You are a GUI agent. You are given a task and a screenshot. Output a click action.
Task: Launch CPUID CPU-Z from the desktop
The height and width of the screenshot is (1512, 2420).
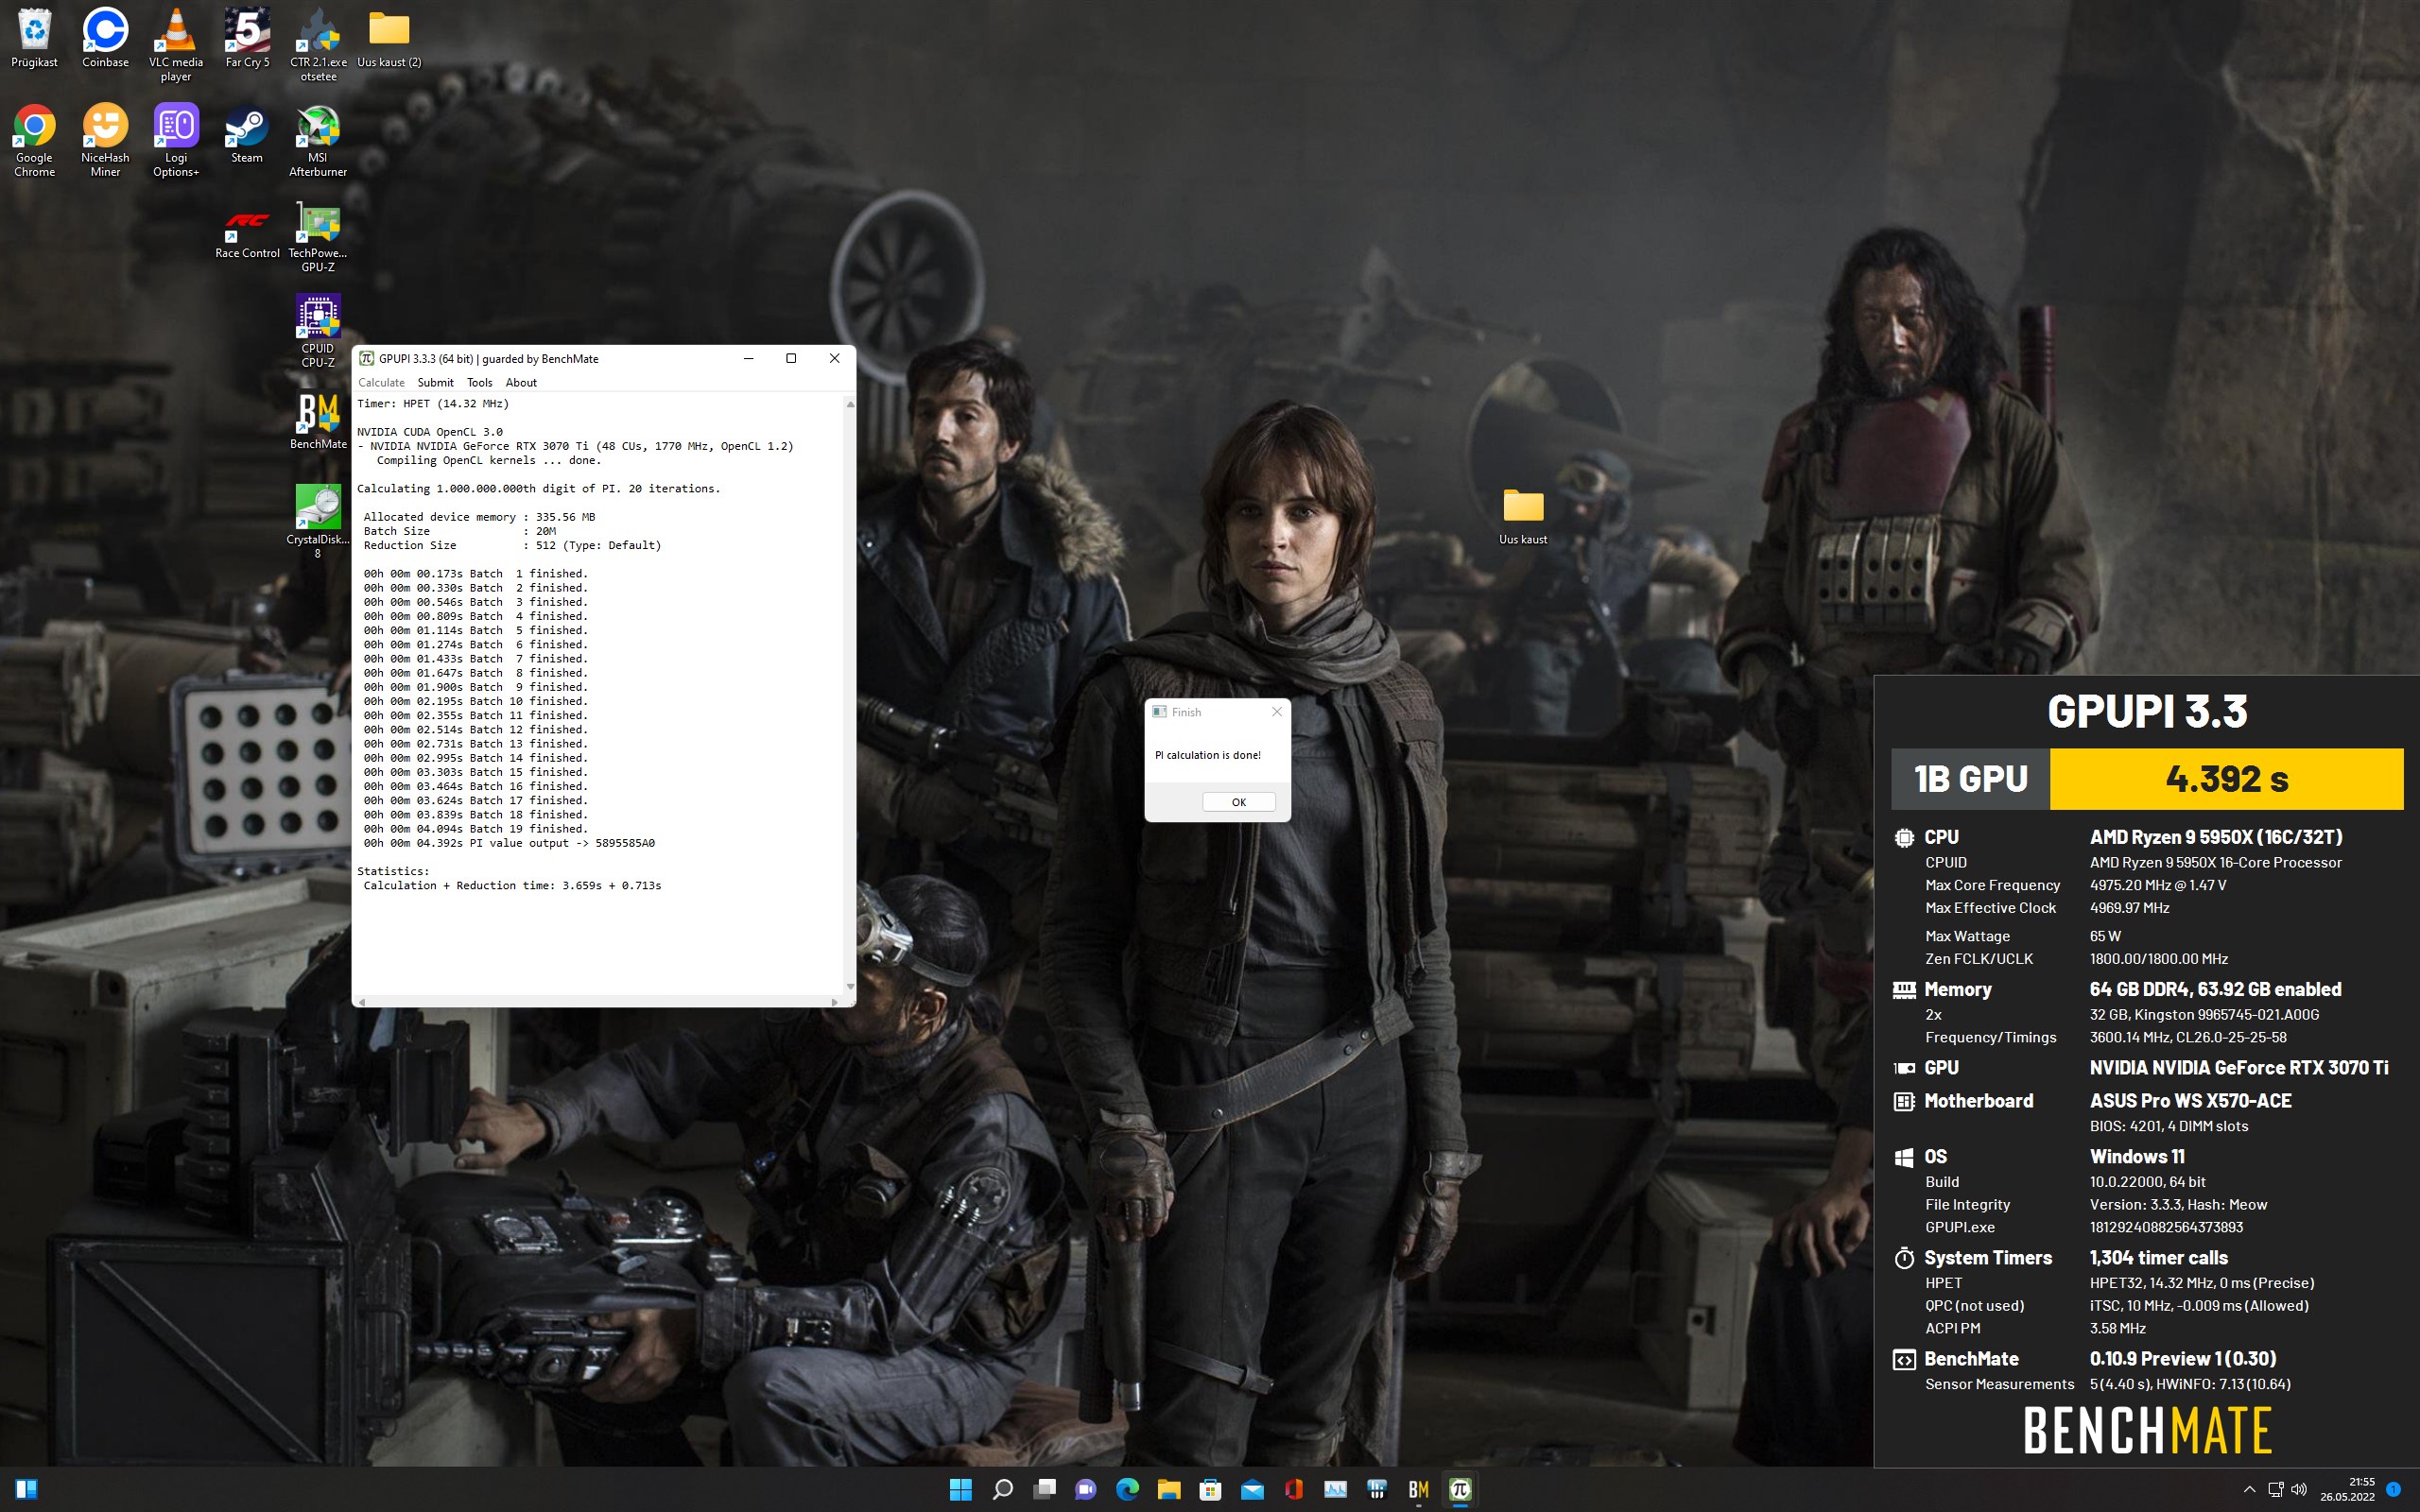[x=318, y=331]
